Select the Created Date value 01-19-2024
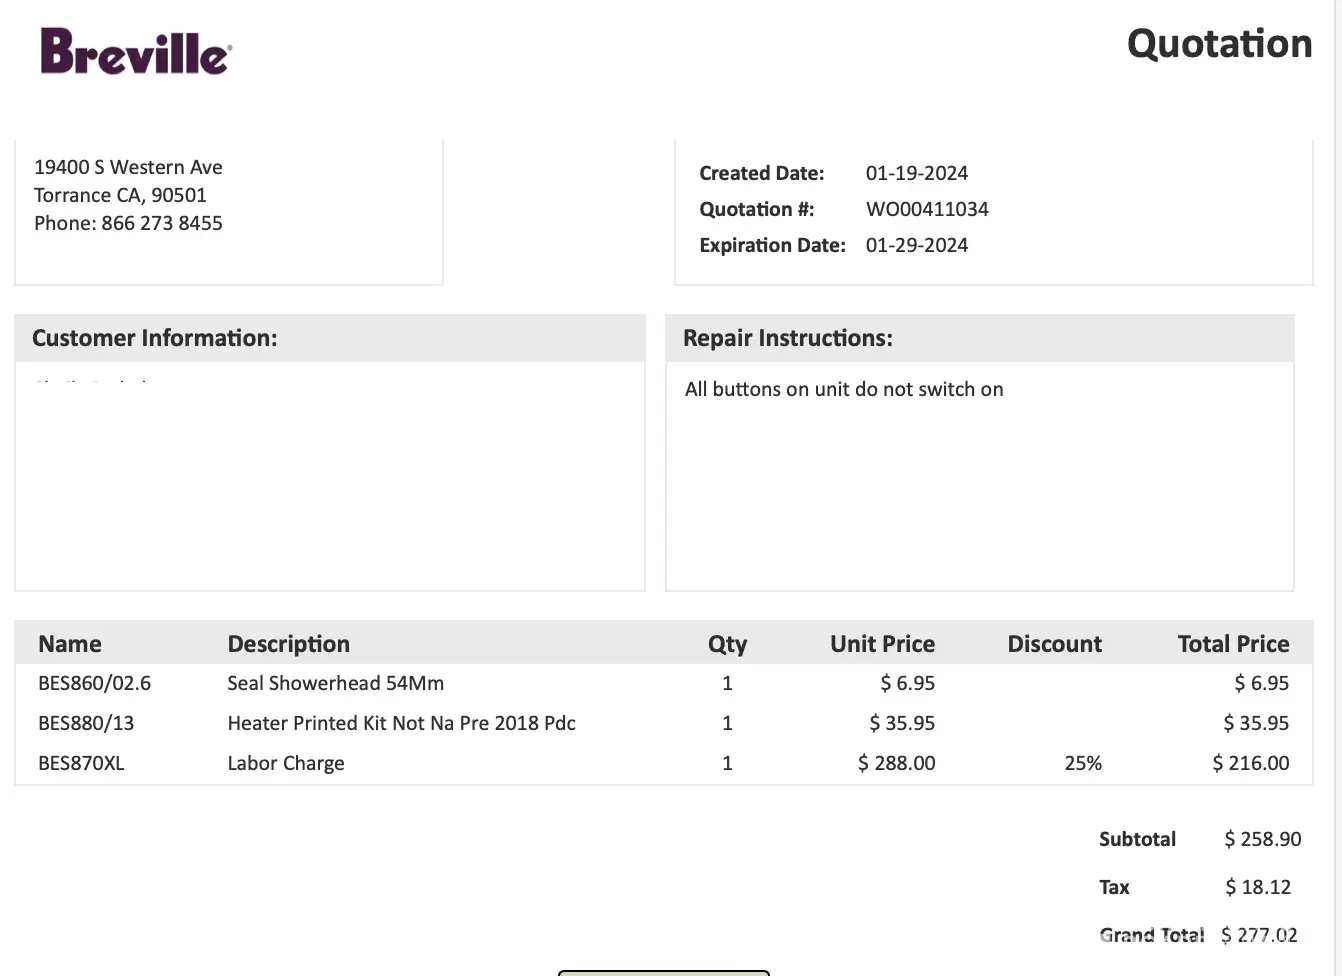The height and width of the screenshot is (976, 1342). pos(917,173)
